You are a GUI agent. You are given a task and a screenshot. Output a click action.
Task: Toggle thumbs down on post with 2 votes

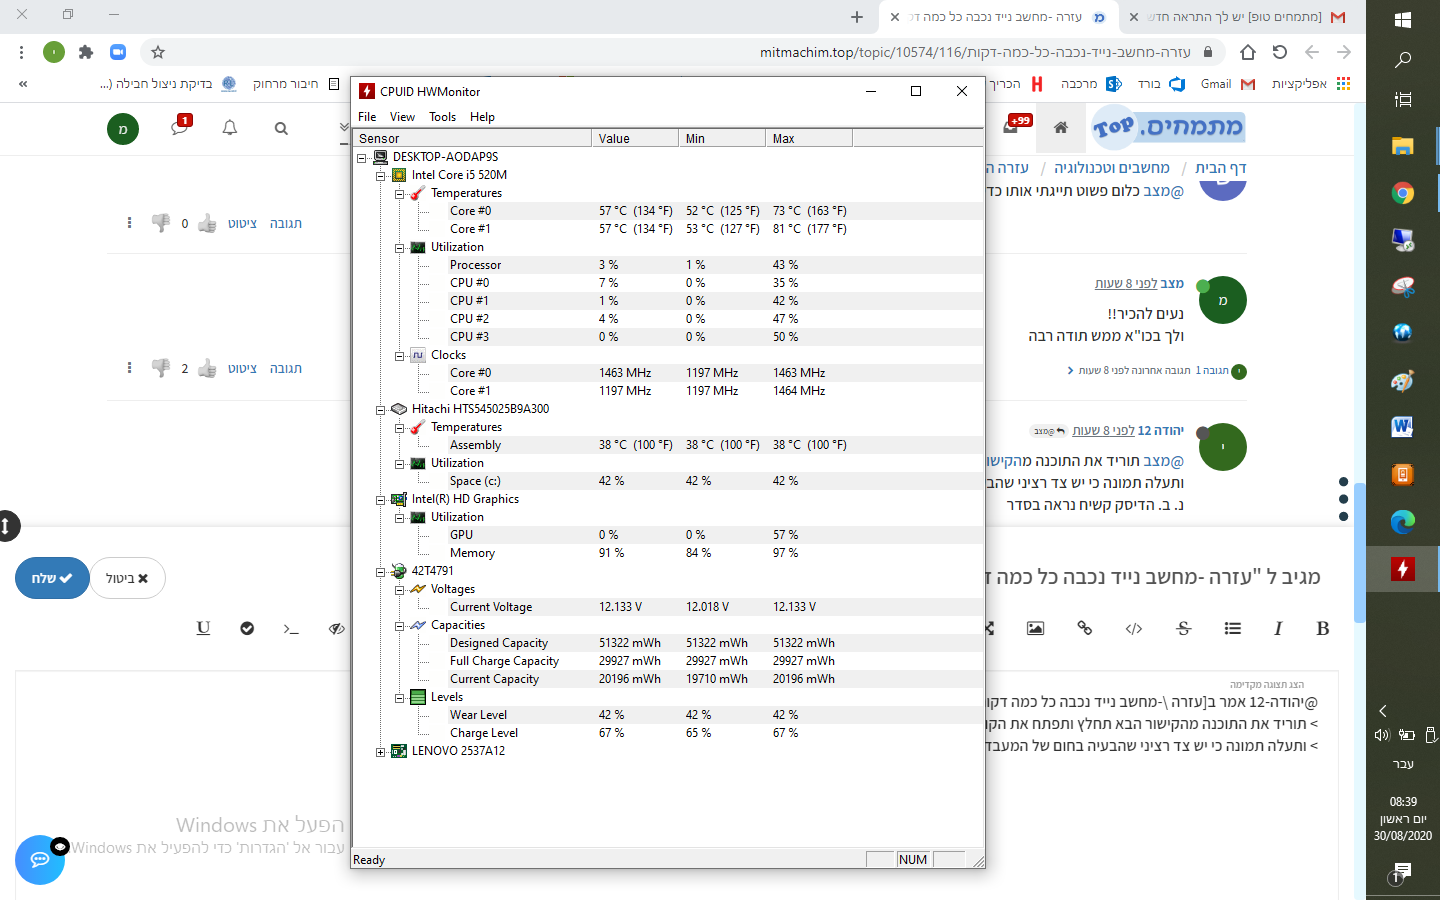(160, 368)
